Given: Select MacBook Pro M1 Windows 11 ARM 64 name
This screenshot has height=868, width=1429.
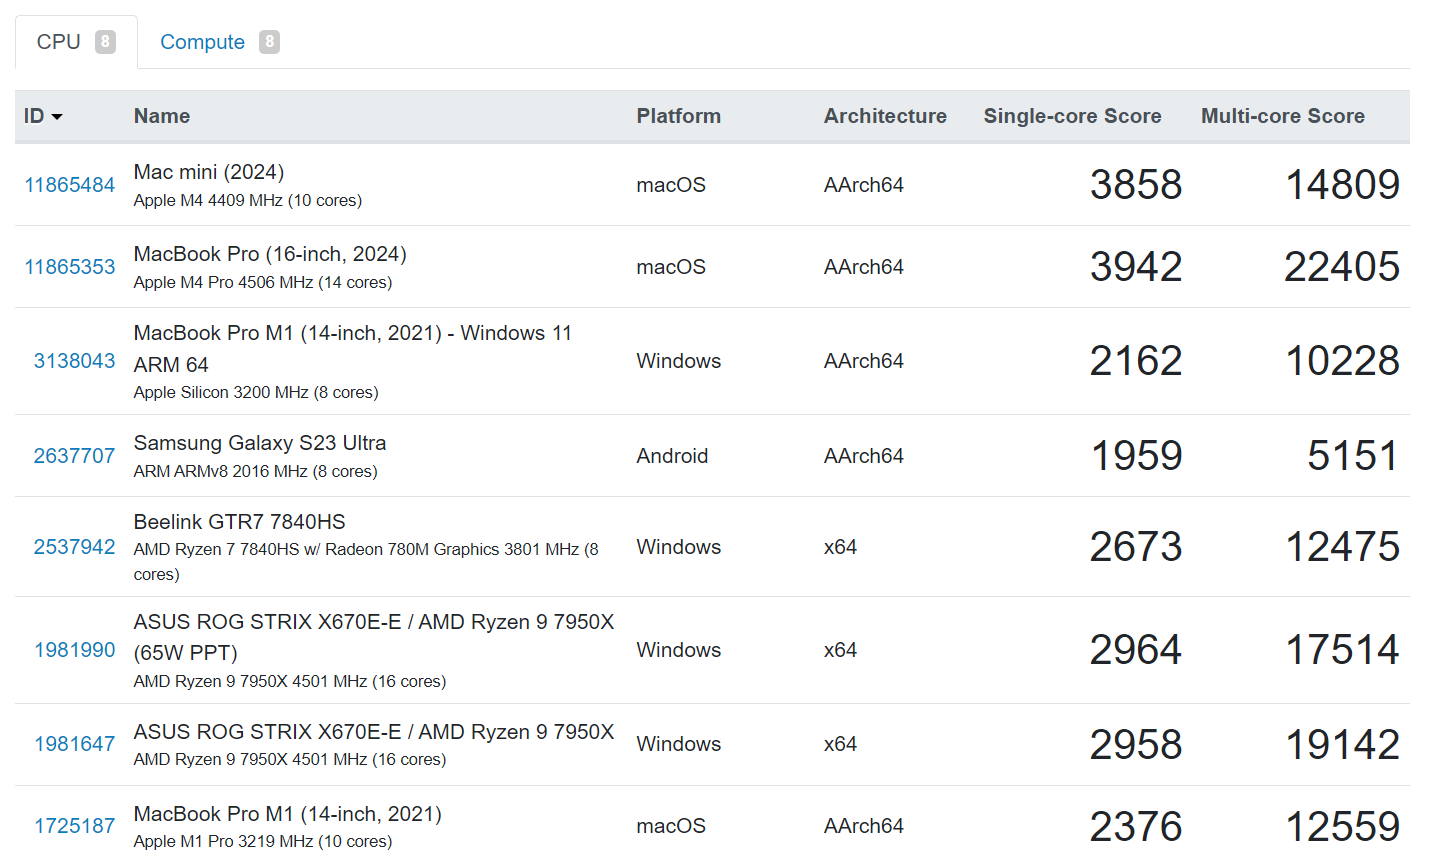Looking at the screenshot, I should coord(353,349).
